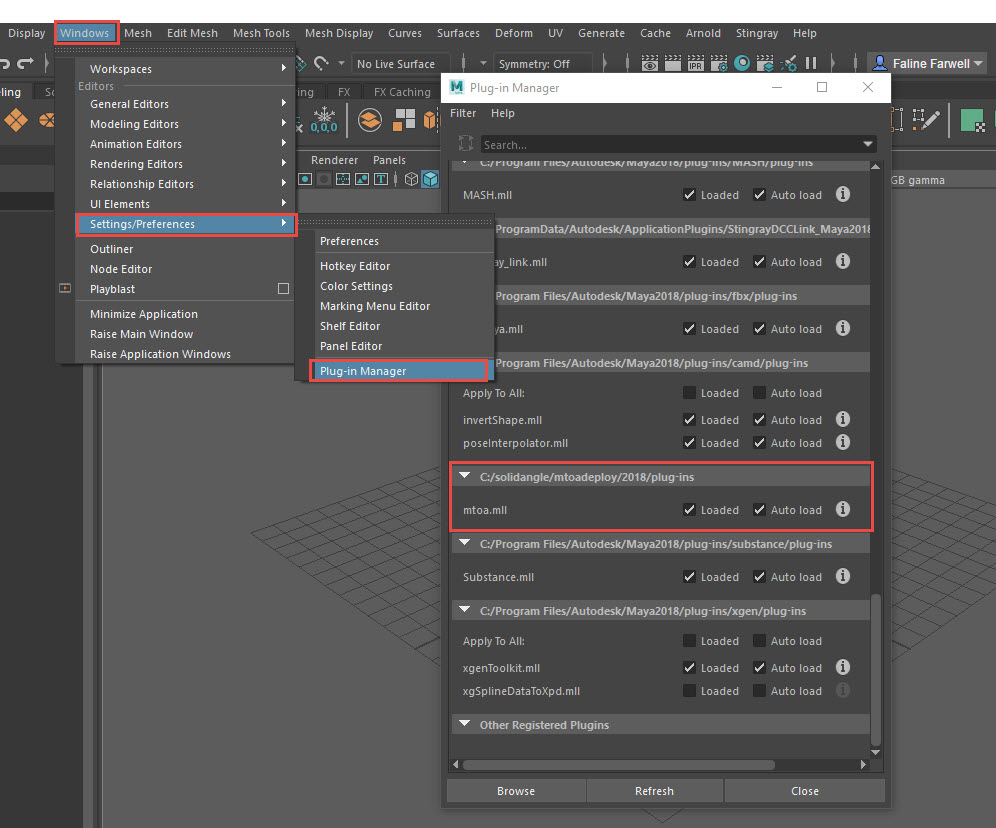This screenshot has width=996, height=828.
Task: Click the redo arrow icon
Action: (25, 63)
